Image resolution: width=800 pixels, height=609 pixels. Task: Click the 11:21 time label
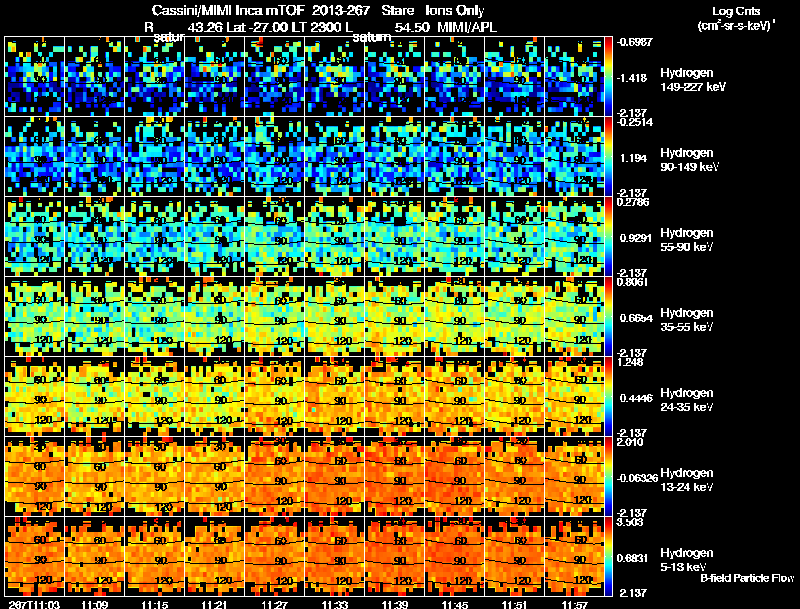pos(215,605)
